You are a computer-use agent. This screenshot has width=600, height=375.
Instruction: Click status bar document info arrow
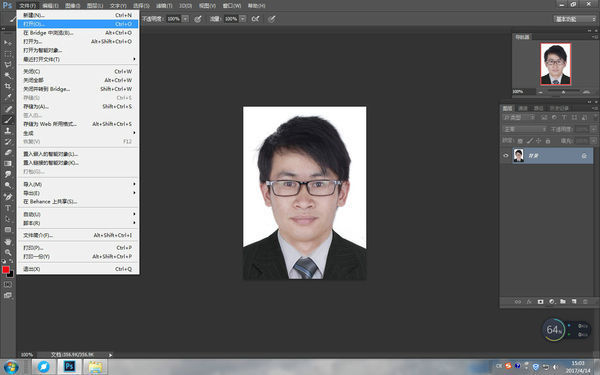pos(110,355)
